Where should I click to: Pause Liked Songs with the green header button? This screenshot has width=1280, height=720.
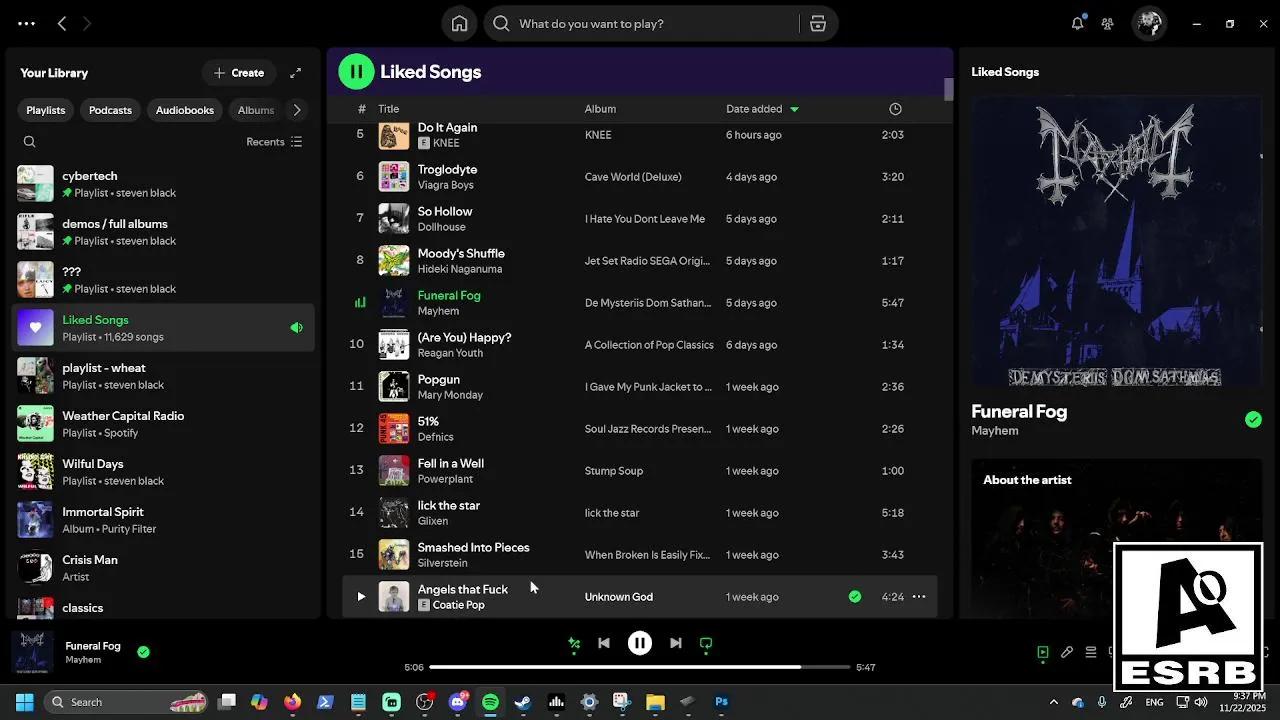(356, 72)
